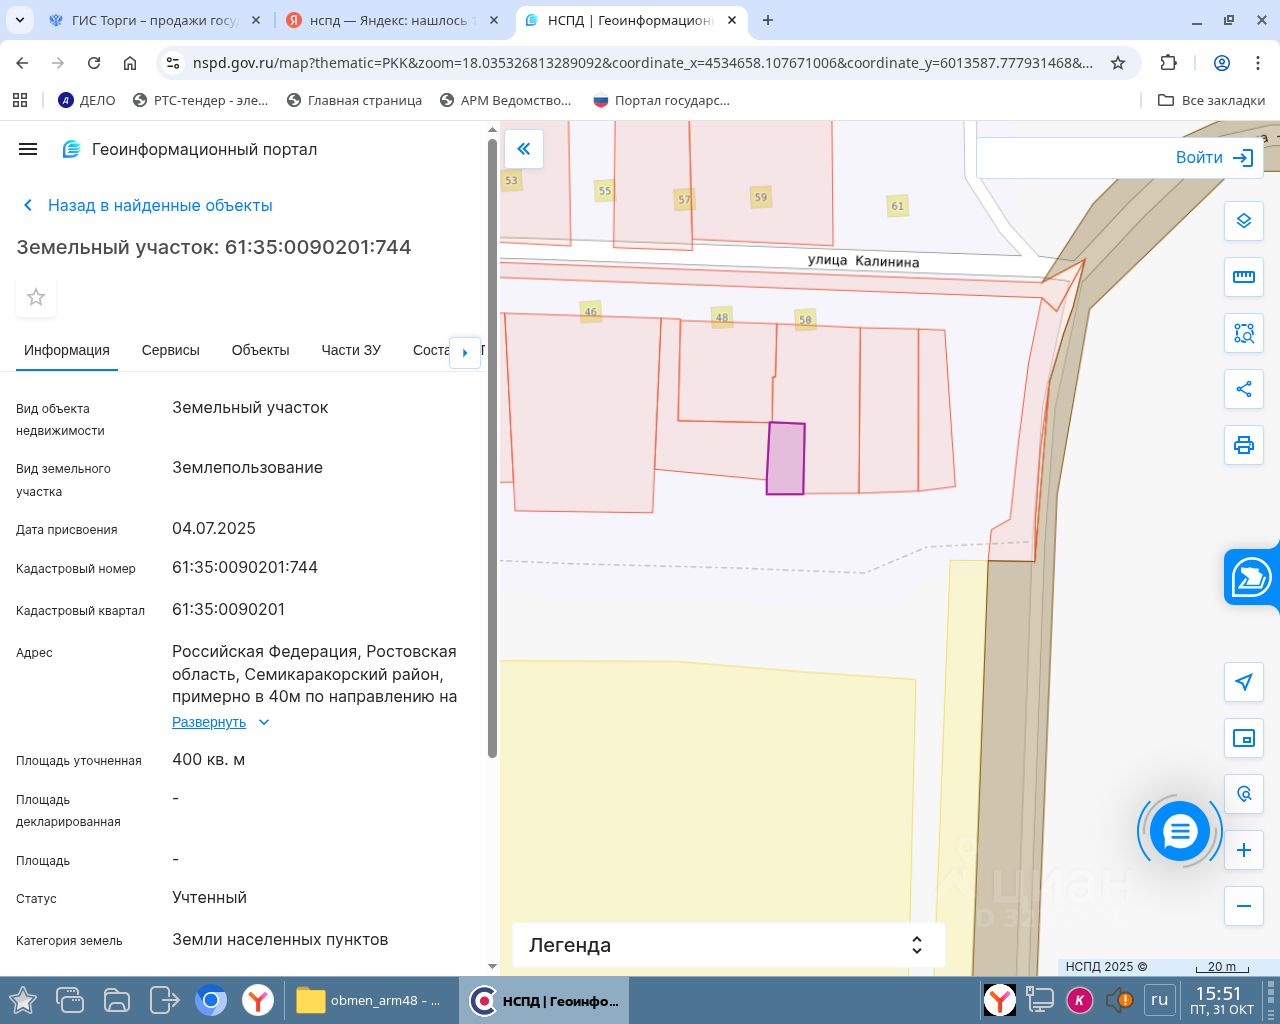Select the cadastral number value 61:35:0090201:744
This screenshot has height=1024, width=1280.
245,567
